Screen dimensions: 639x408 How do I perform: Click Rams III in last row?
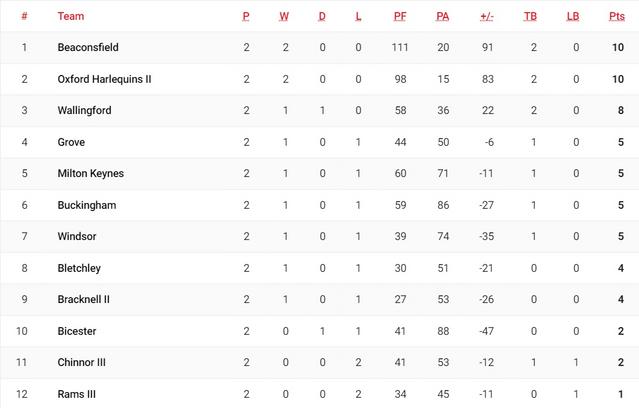click(x=77, y=394)
